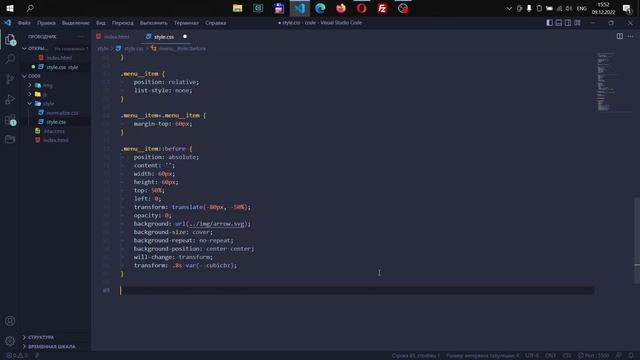Open the FileZilla taskbar icon
The height and width of the screenshot is (360, 640).
tap(382, 8)
